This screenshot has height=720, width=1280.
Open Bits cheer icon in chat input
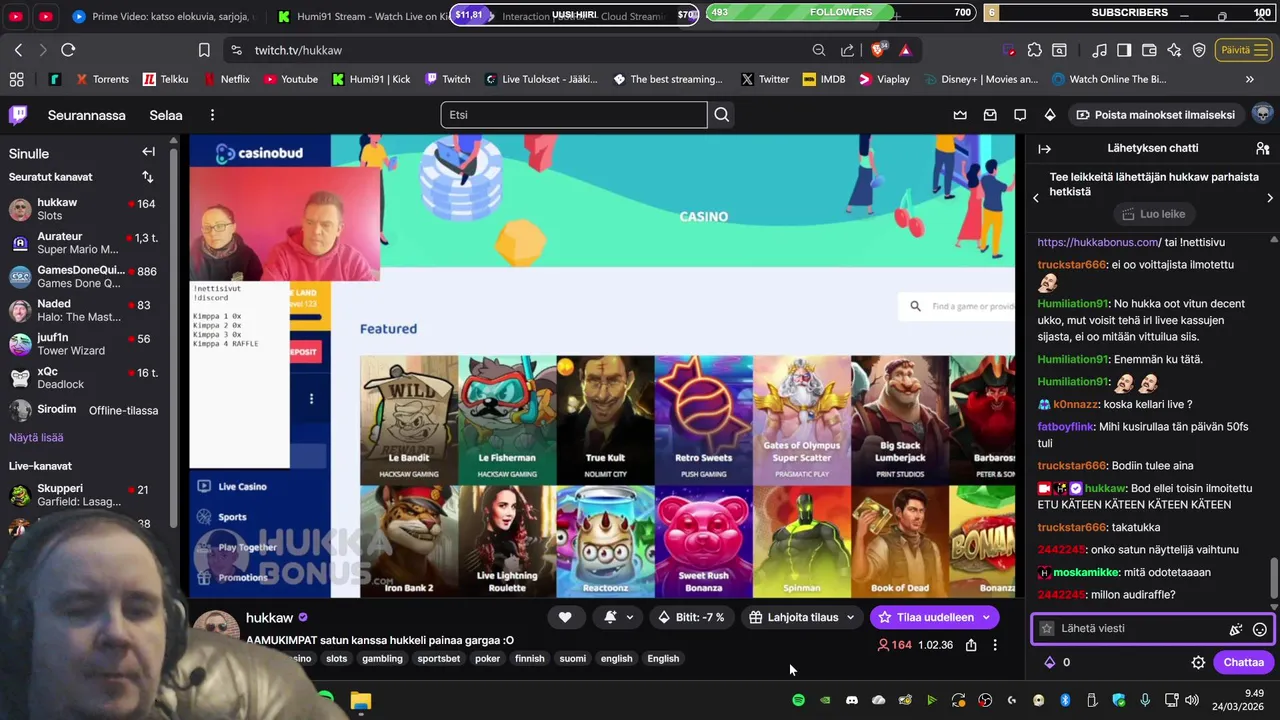pos(1236,629)
